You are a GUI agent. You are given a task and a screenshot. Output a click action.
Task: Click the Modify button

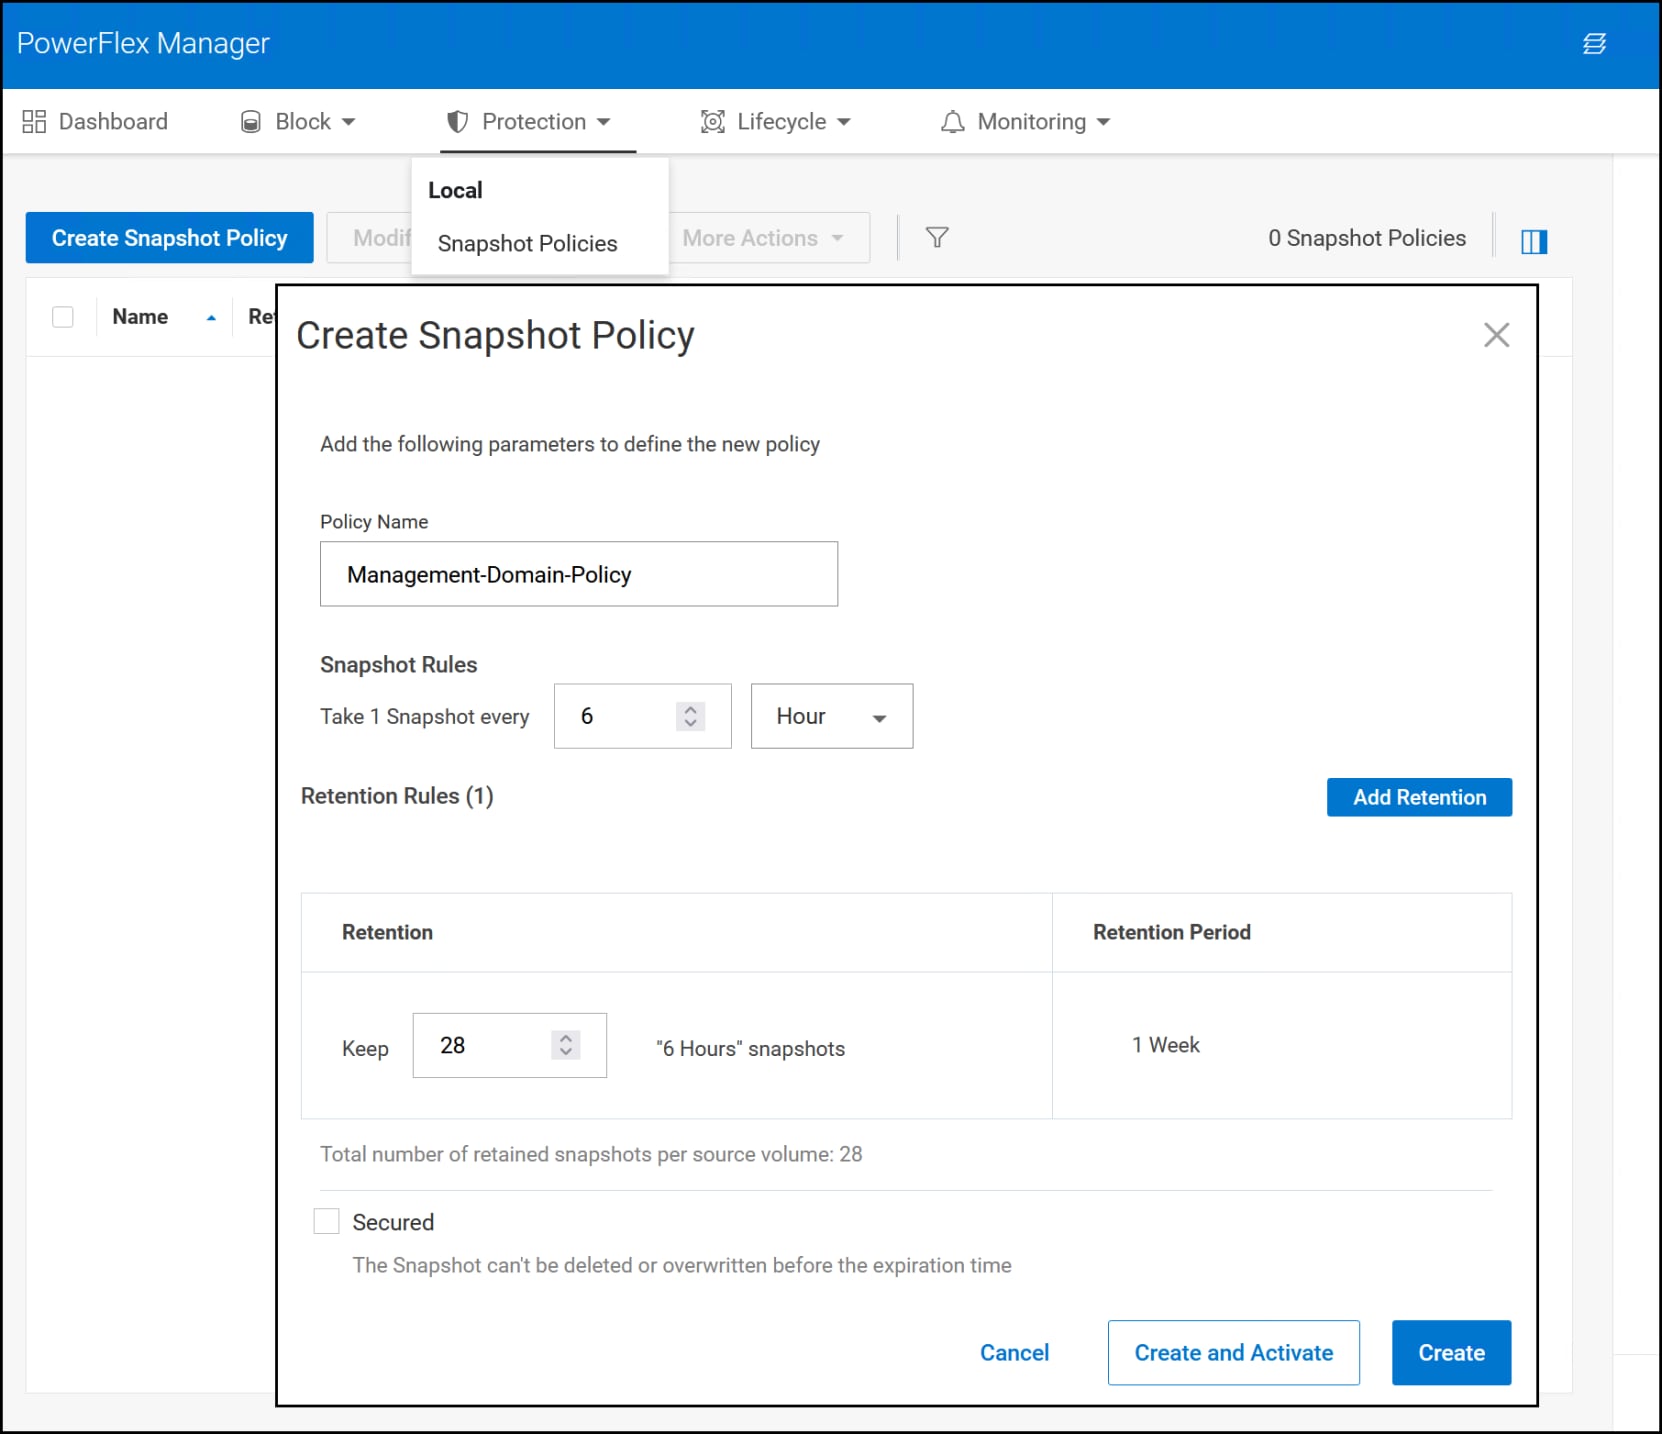[370, 238]
